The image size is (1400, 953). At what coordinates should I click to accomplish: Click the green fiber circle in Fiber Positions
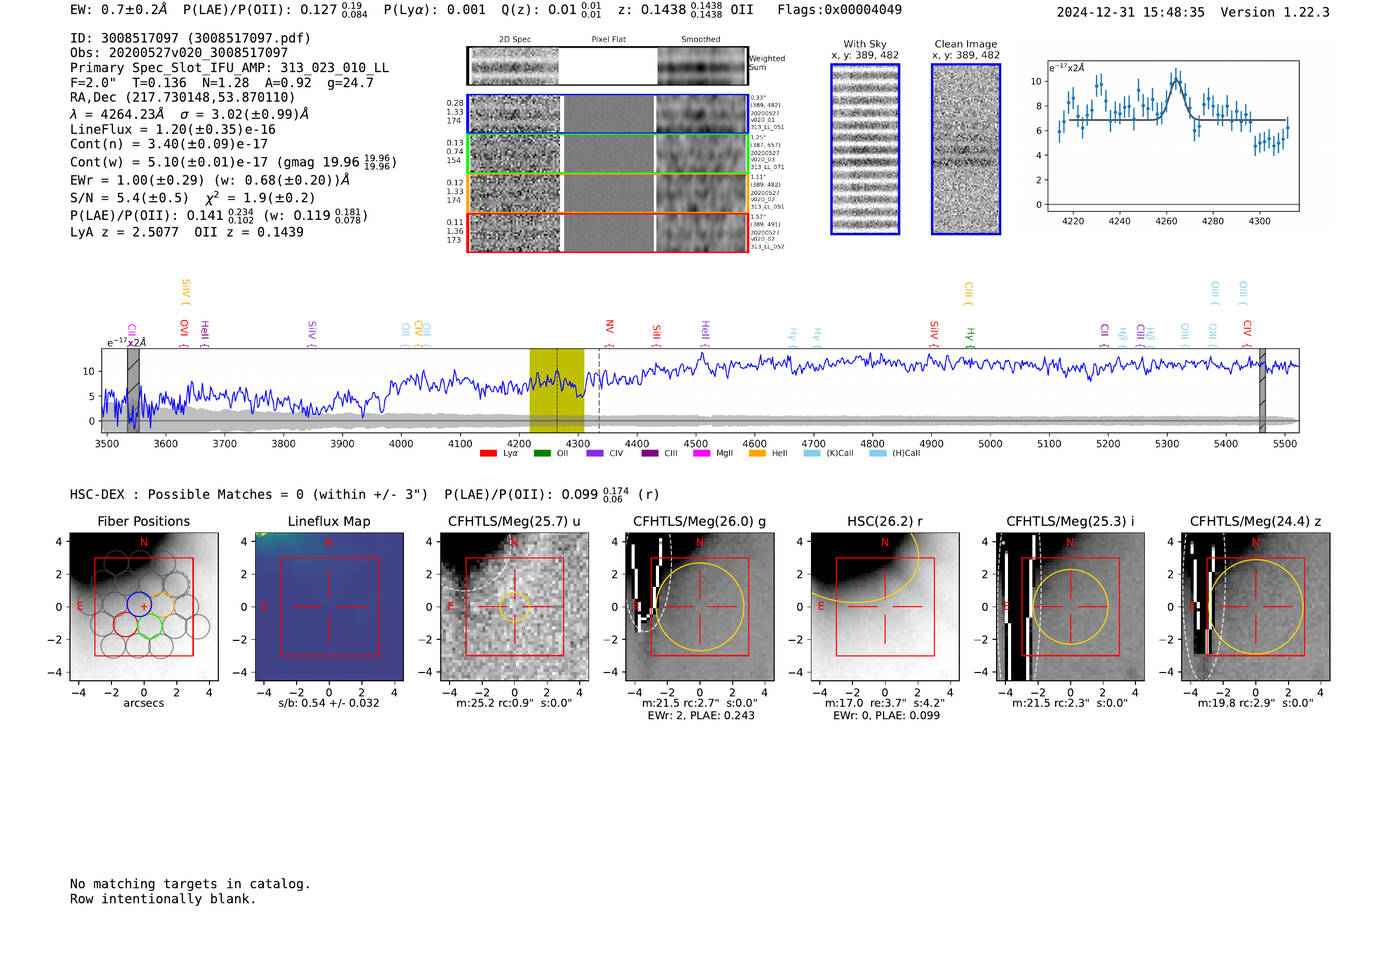(x=150, y=625)
